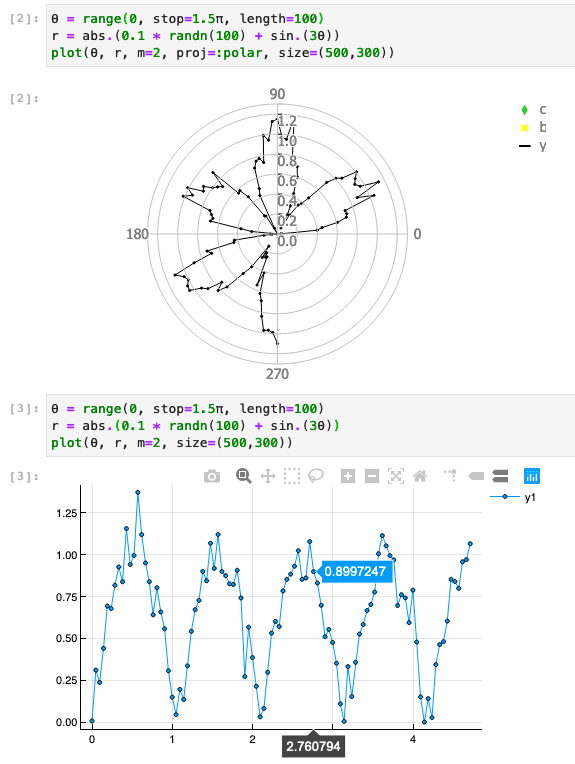Enable compare data on hover
The width and height of the screenshot is (575, 764).
500,476
